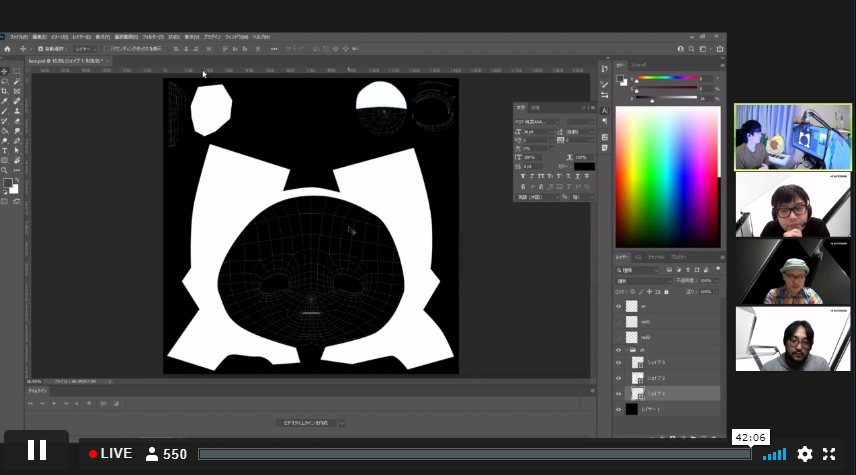Hide the シェイプ 1 layer
The height and width of the screenshot is (475, 856).
click(619, 394)
